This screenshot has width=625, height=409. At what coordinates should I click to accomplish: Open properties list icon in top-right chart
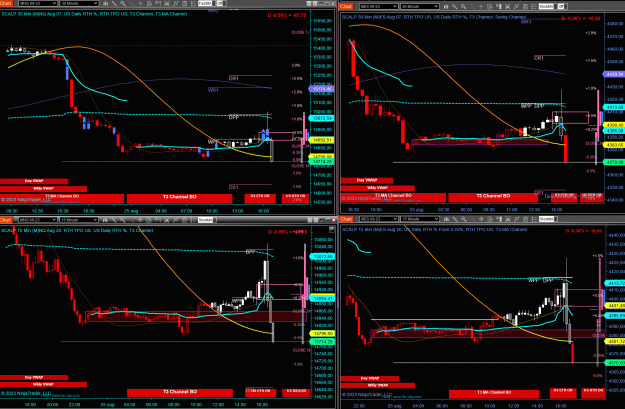coord(534,6)
